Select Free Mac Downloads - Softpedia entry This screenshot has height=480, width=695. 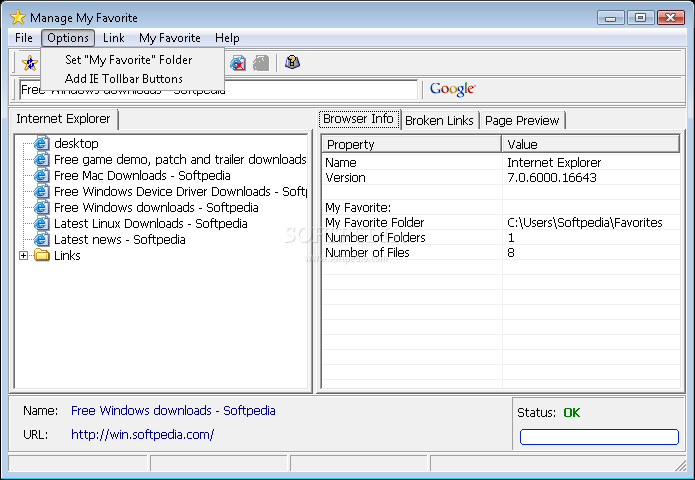click(142, 175)
